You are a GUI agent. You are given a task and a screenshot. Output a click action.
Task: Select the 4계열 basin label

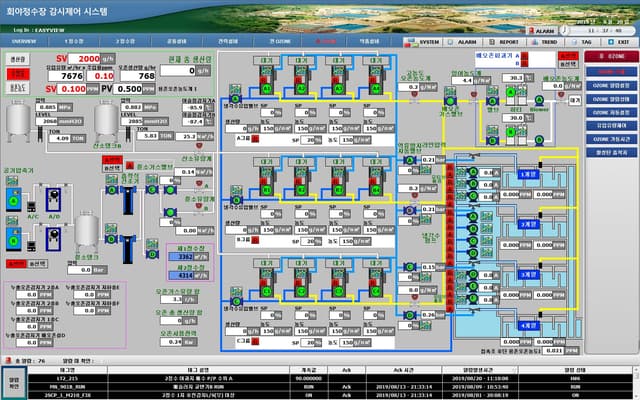(x=529, y=326)
